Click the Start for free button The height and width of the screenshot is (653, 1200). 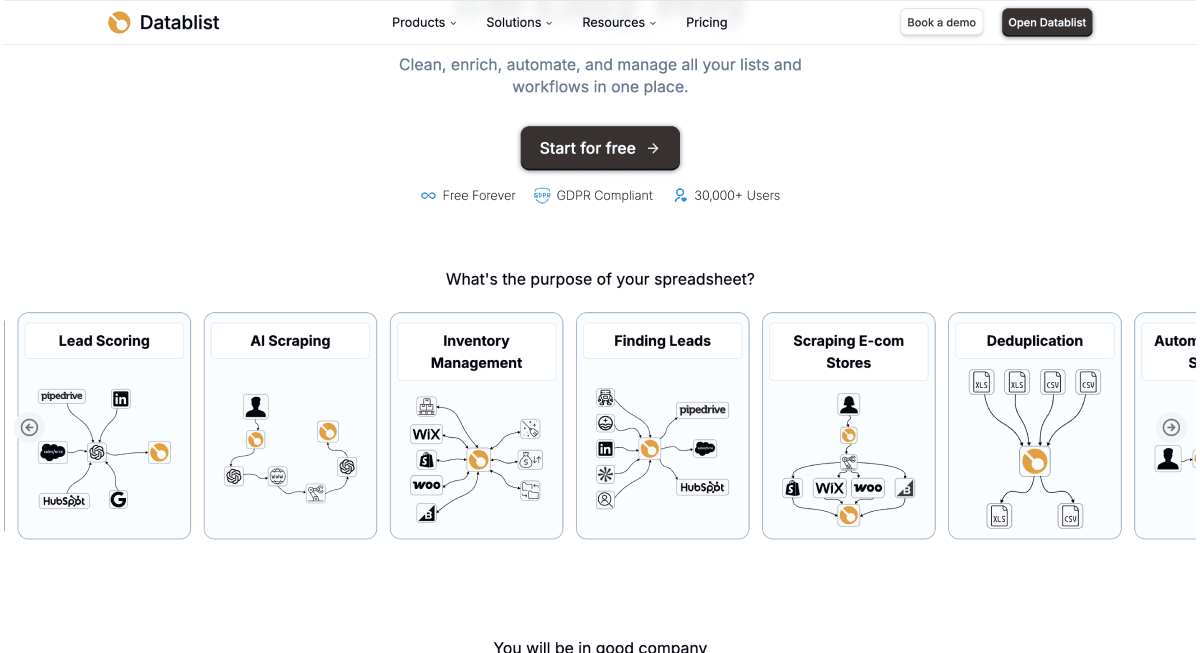pyautogui.click(x=600, y=148)
